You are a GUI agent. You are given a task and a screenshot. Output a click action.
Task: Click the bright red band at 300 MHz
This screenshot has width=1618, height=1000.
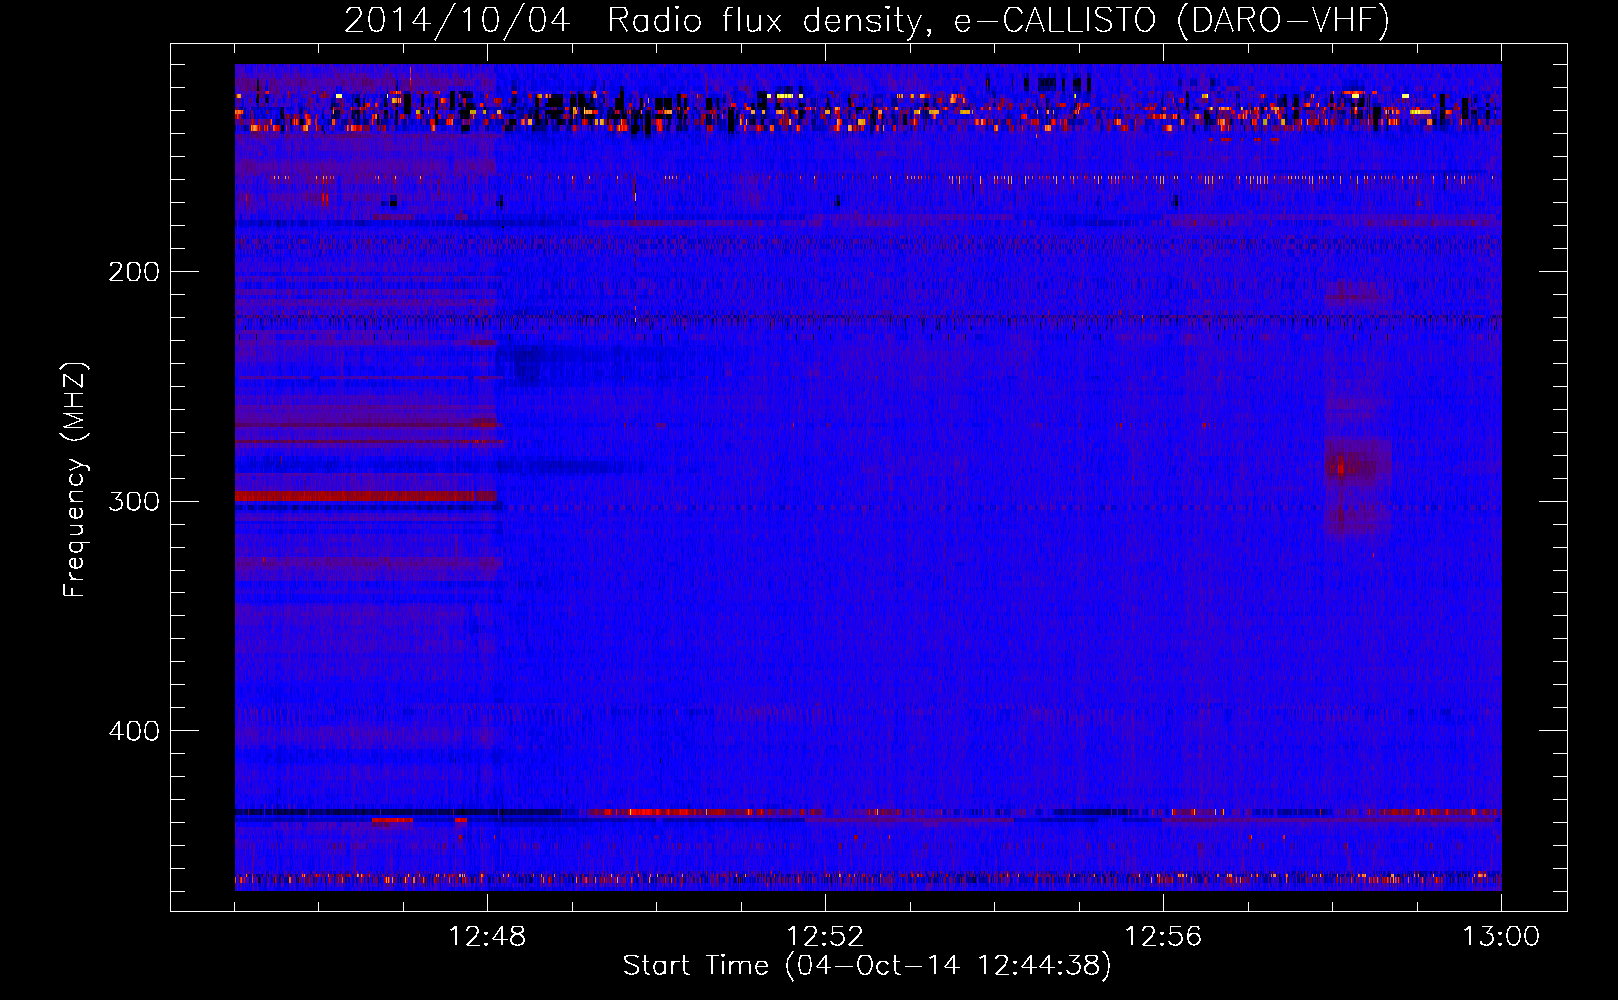click(x=366, y=496)
